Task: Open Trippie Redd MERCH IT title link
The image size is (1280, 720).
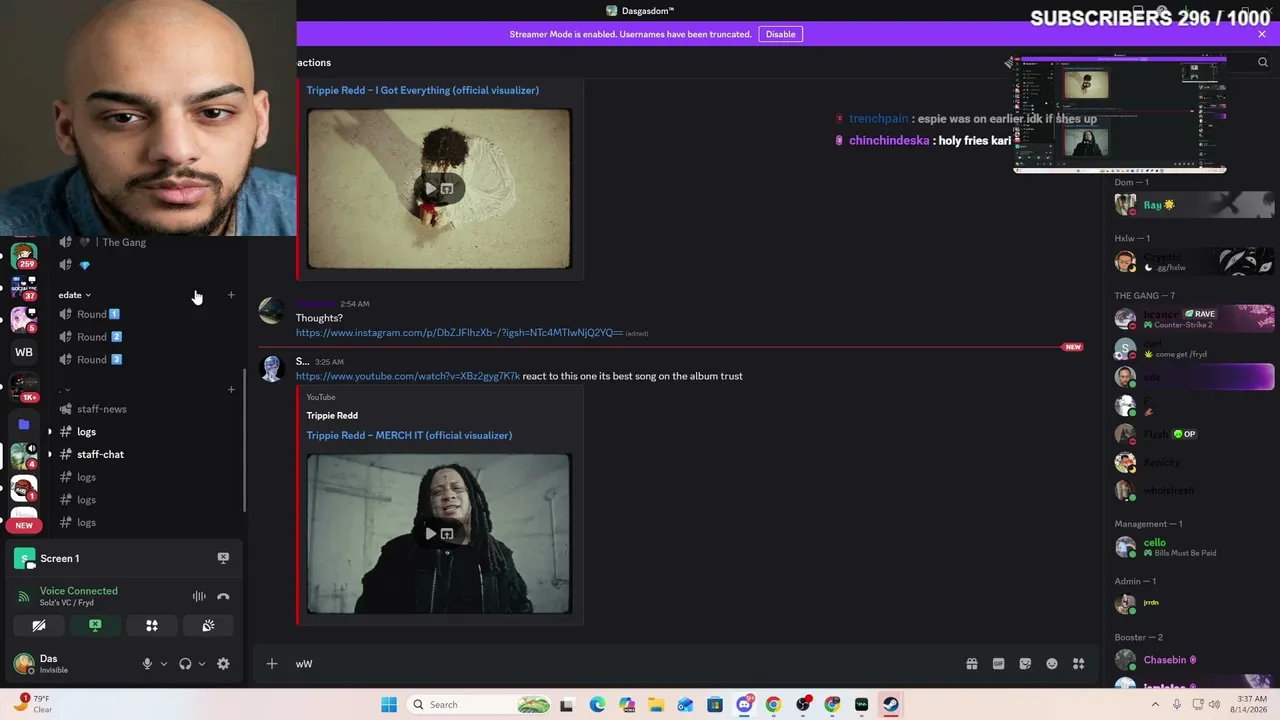Action: pos(409,435)
